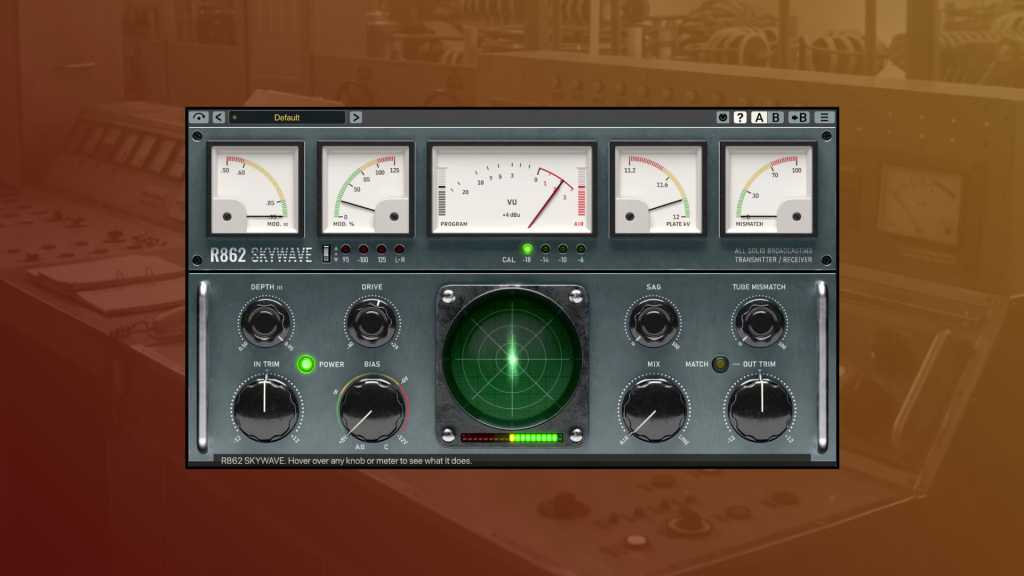This screenshot has height=576, width=1024.
Task: Click the 125 modulation lamp
Action: point(381,249)
